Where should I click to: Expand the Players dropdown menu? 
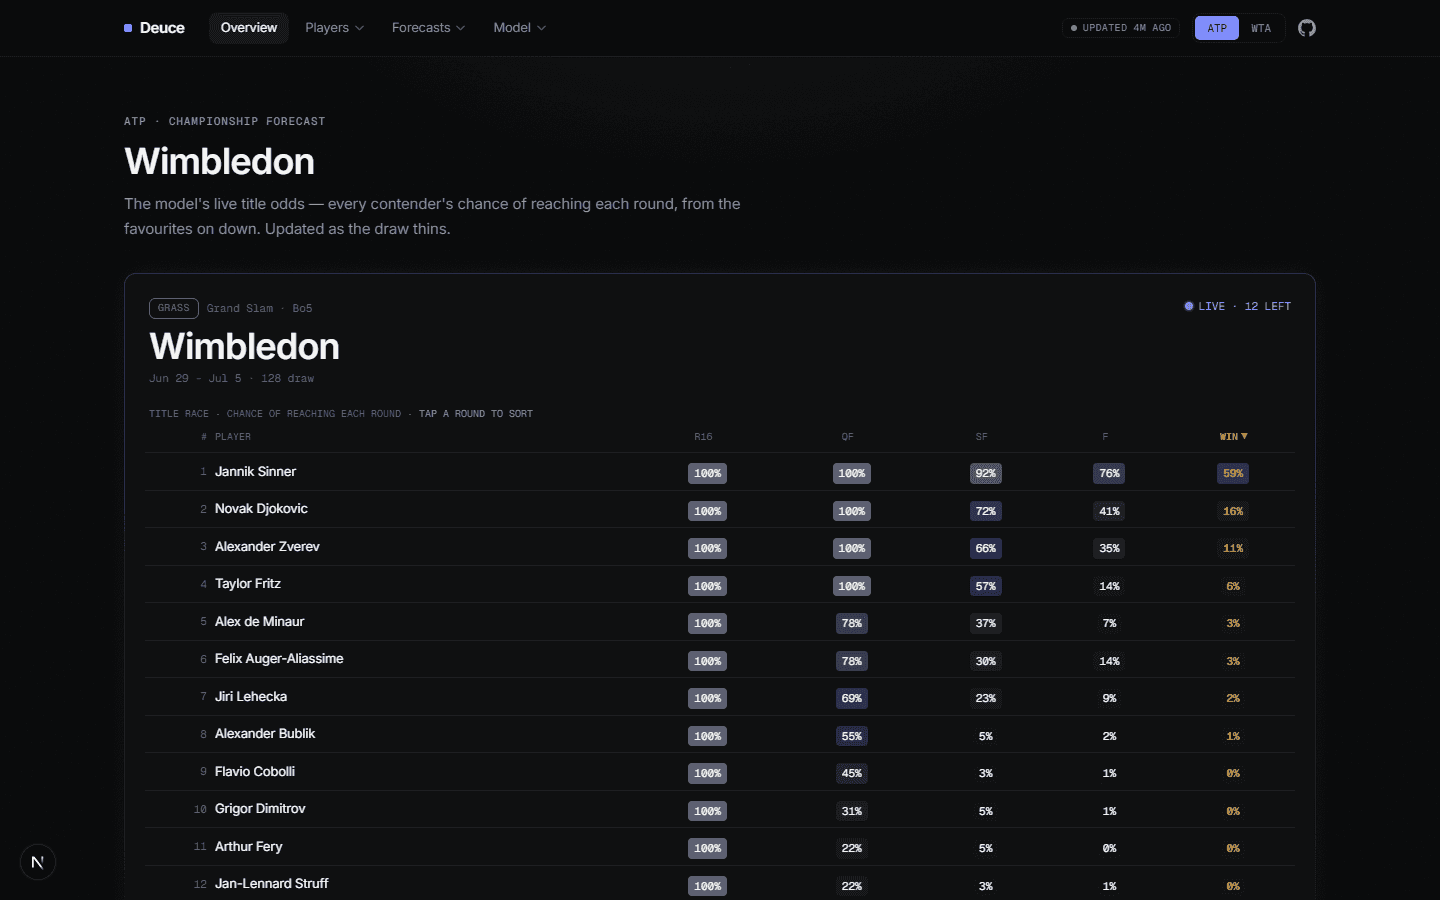coord(334,28)
